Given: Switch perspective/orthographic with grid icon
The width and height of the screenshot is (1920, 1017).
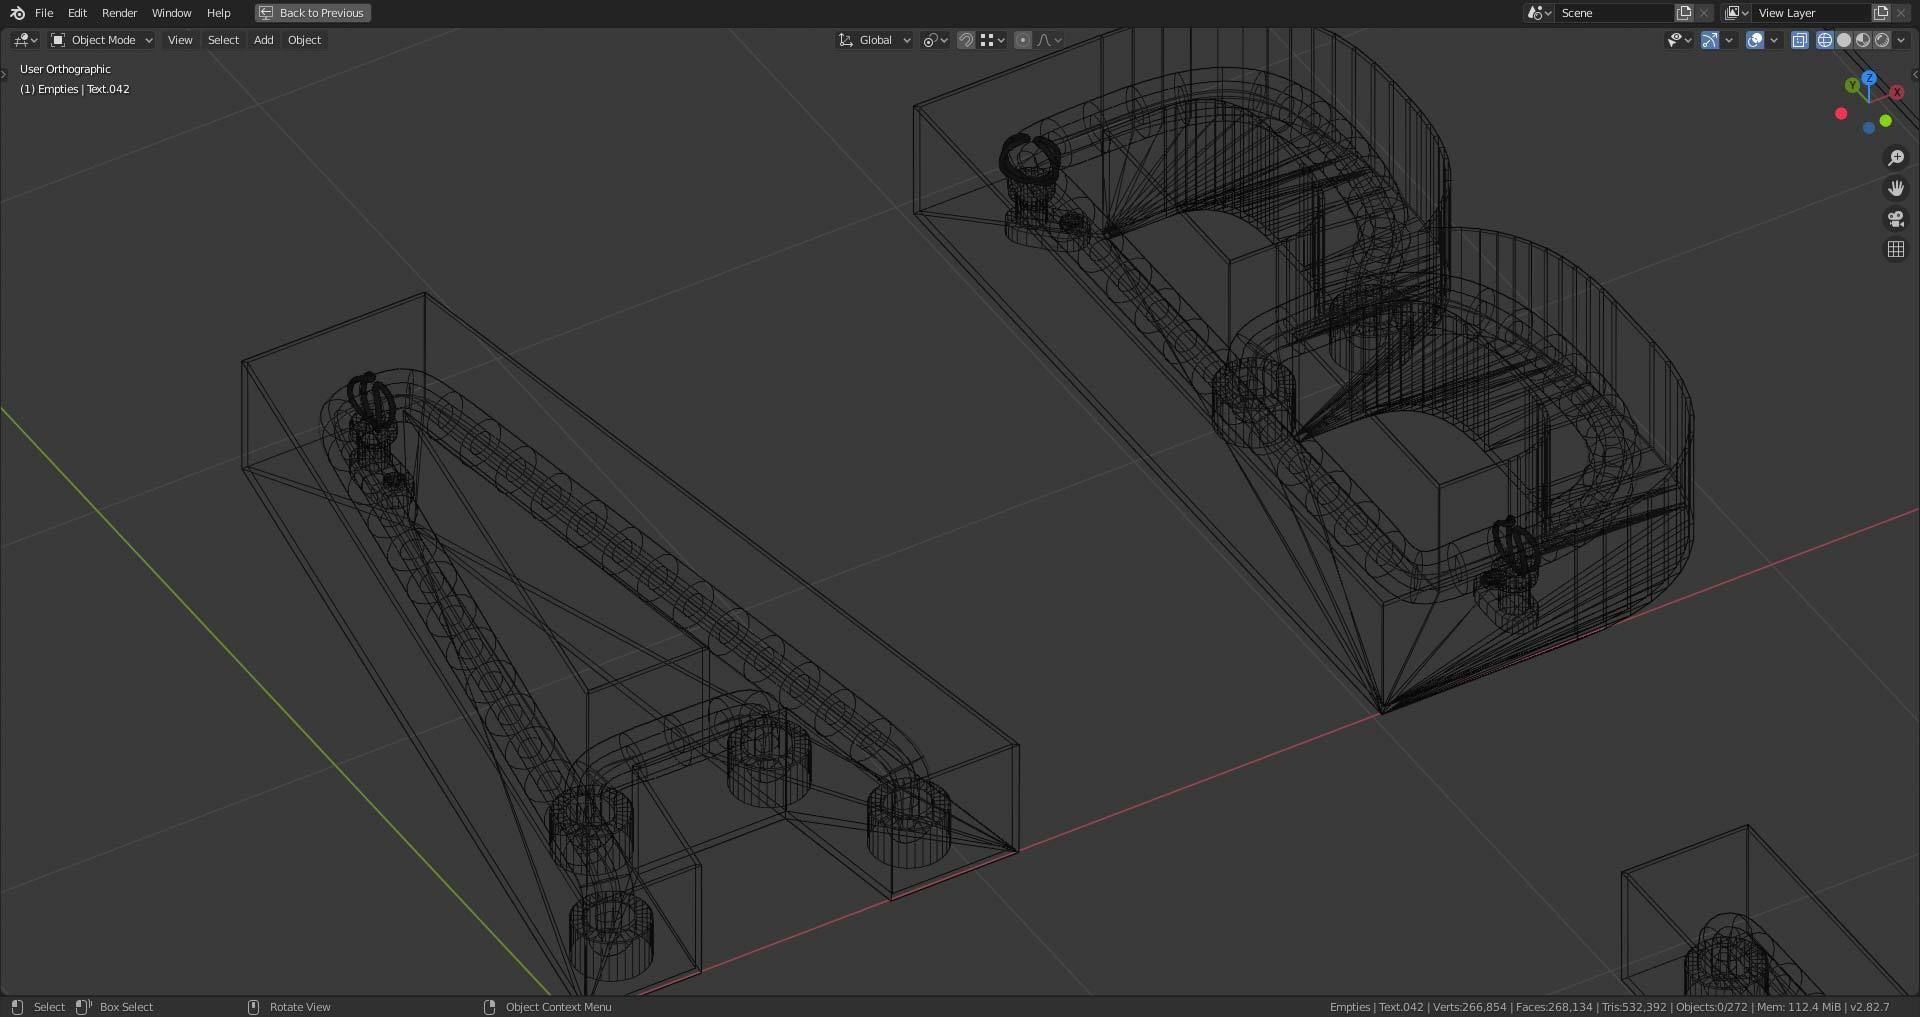Looking at the screenshot, I should tap(1895, 249).
